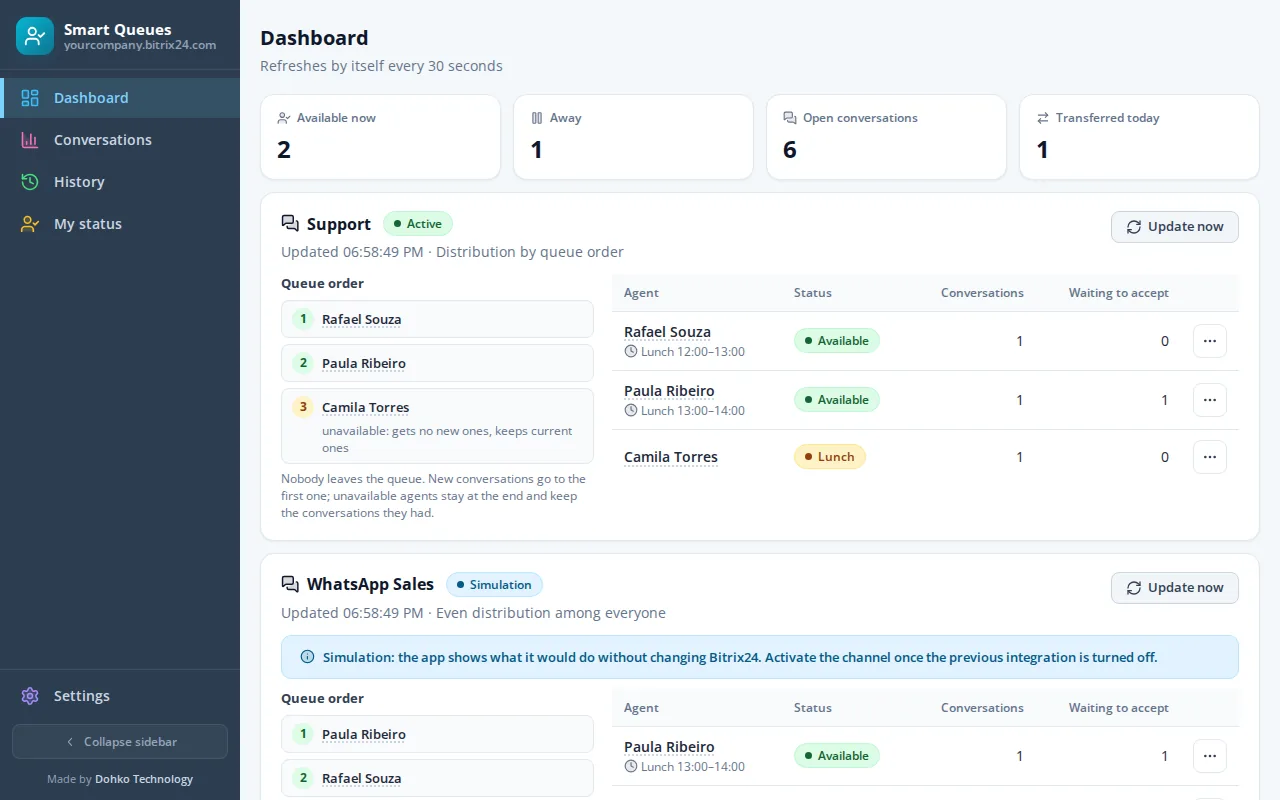Click the refresh icon in Support Update now
1280x800 pixels.
1134,227
